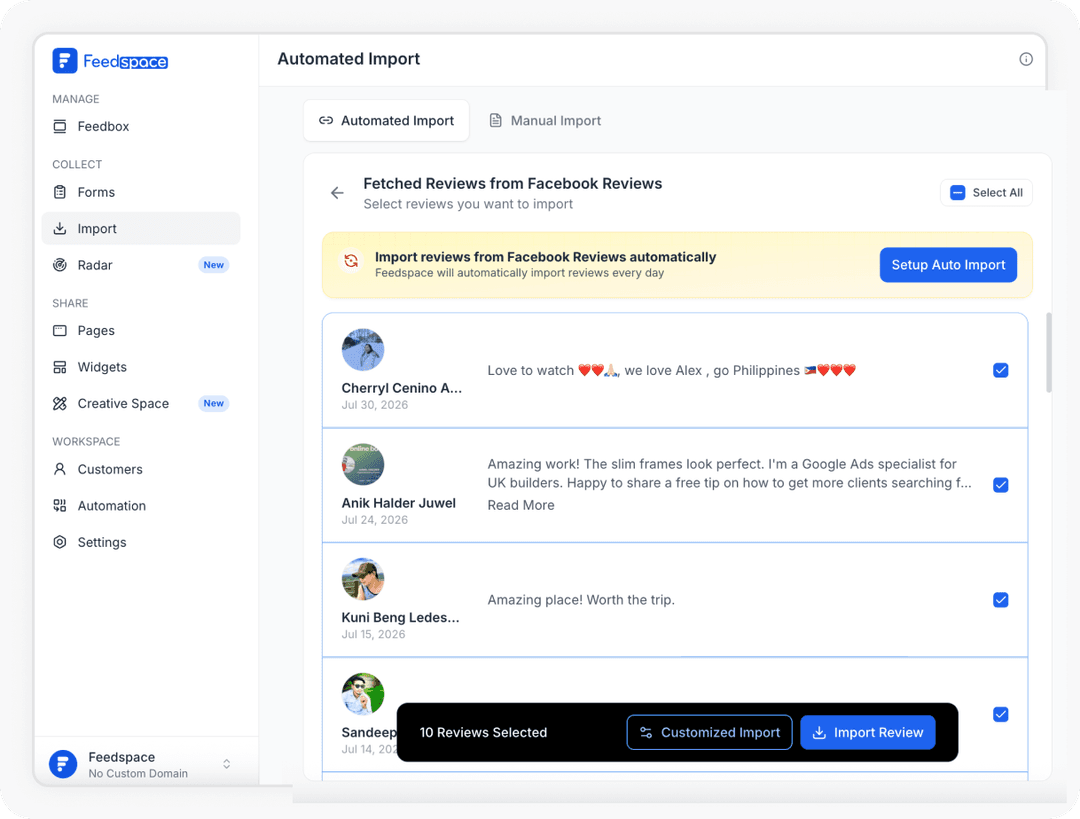This screenshot has height=819, width=1080.
Task: Click the Feedspace logo icon
Action: click(x=65, y=61)
